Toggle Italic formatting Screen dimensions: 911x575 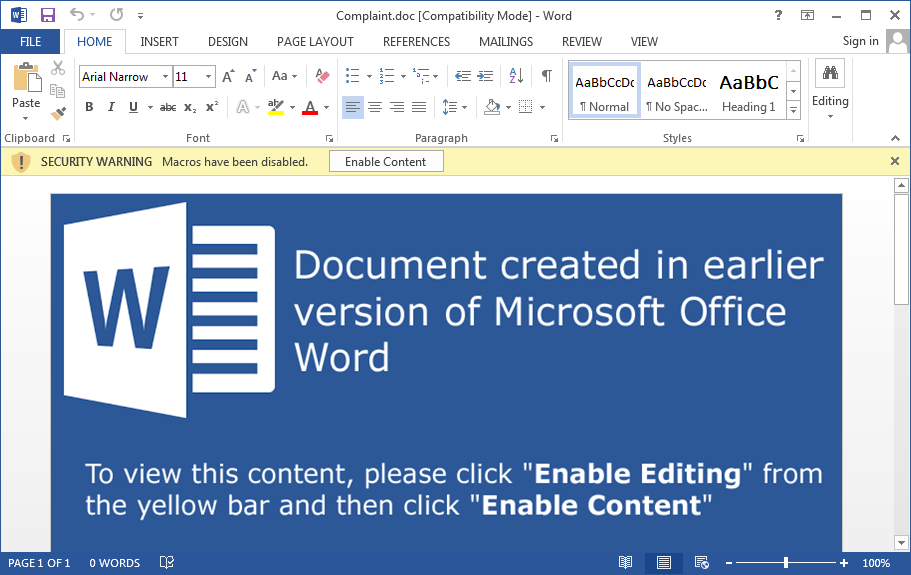[111, 107]
